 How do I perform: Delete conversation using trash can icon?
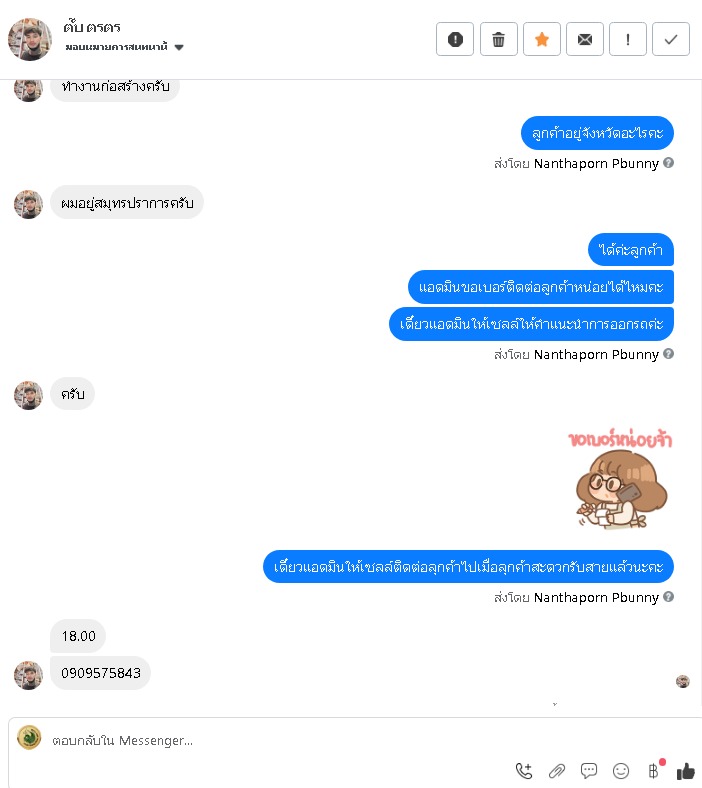498,39
